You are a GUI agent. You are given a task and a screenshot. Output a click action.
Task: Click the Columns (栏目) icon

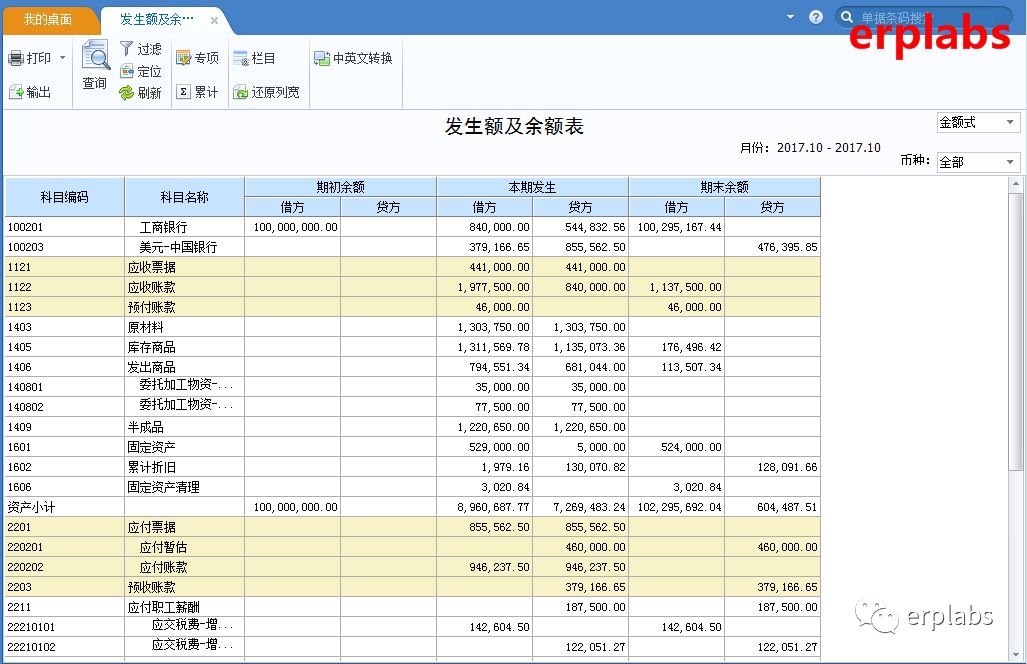240,58
